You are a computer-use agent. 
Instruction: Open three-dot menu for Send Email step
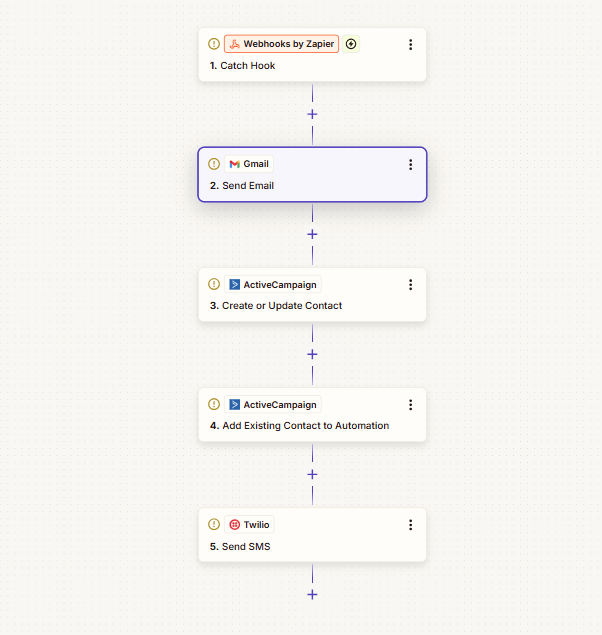[x=410, y=165]
